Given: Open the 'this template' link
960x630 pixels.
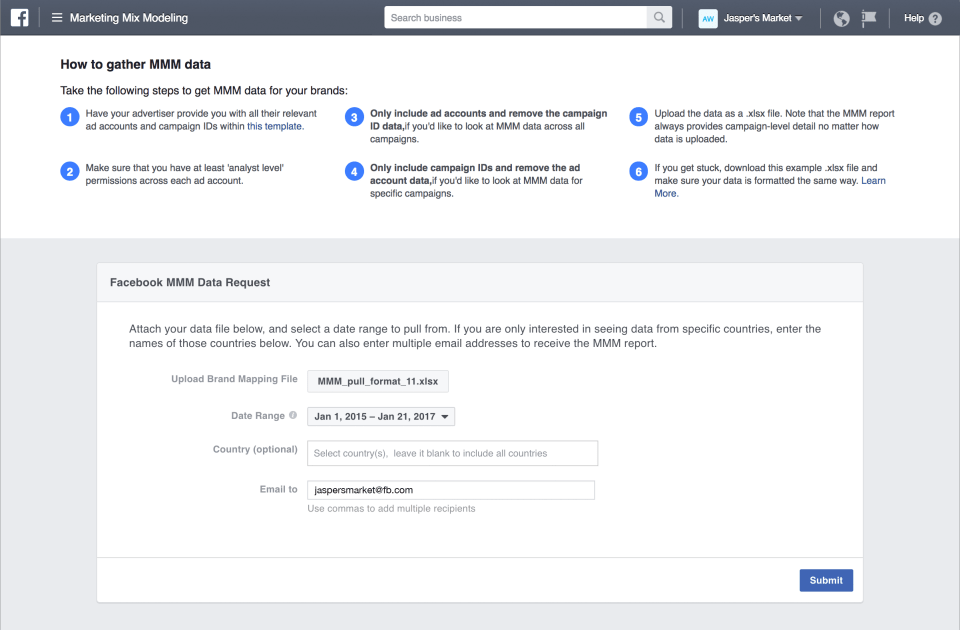Looking at the screenshot, I should click(x=275, y=127).
